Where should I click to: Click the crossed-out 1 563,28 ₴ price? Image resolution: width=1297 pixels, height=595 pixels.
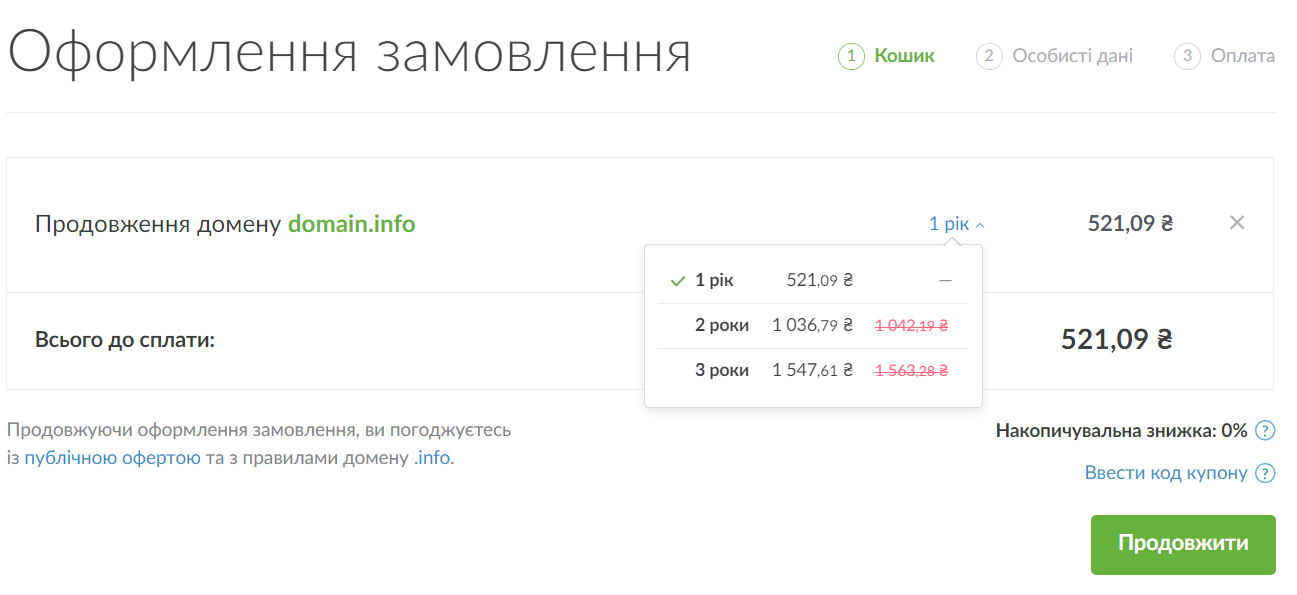[911, 370]
